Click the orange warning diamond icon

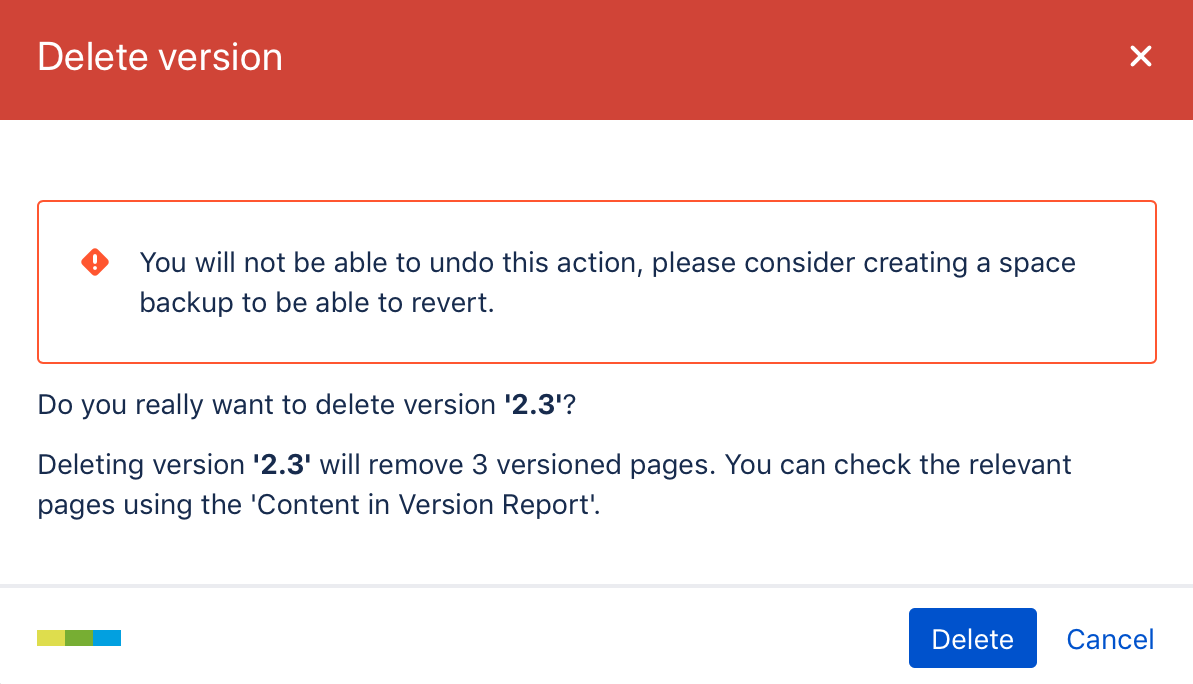(x=95, y=263)
